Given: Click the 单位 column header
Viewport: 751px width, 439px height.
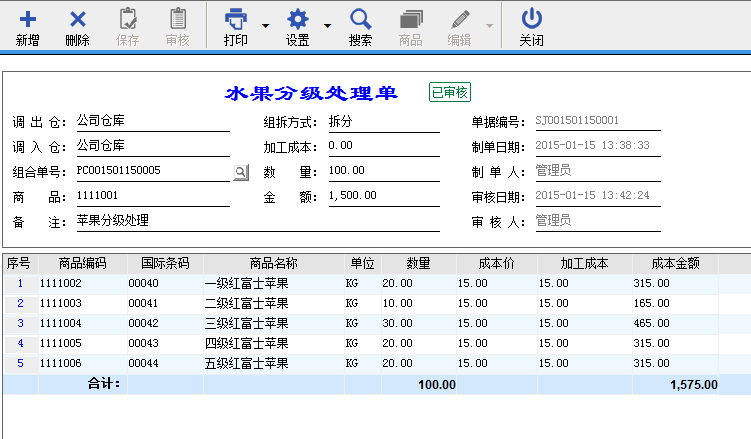Looking at the screenshot, I should [363, 263].
